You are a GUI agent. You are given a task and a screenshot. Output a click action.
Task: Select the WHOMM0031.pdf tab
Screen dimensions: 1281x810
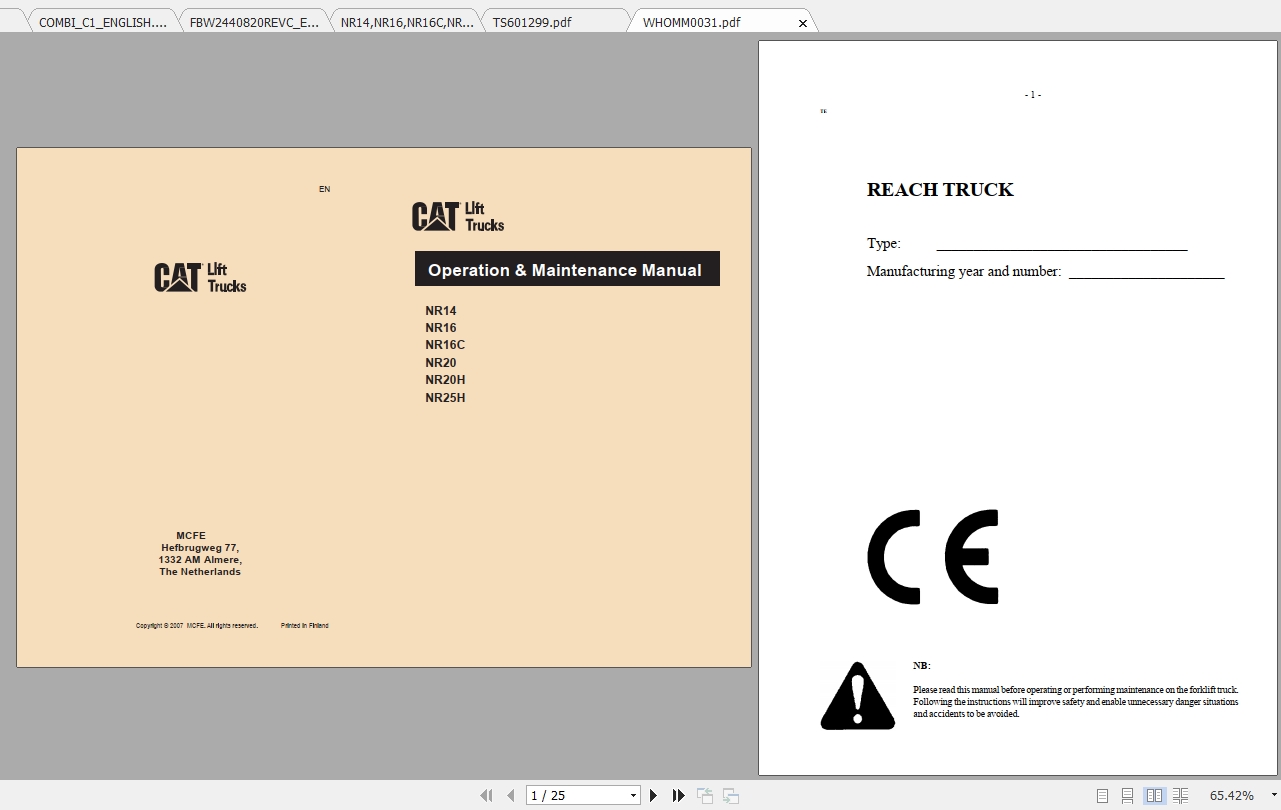[x=692, y=22]
